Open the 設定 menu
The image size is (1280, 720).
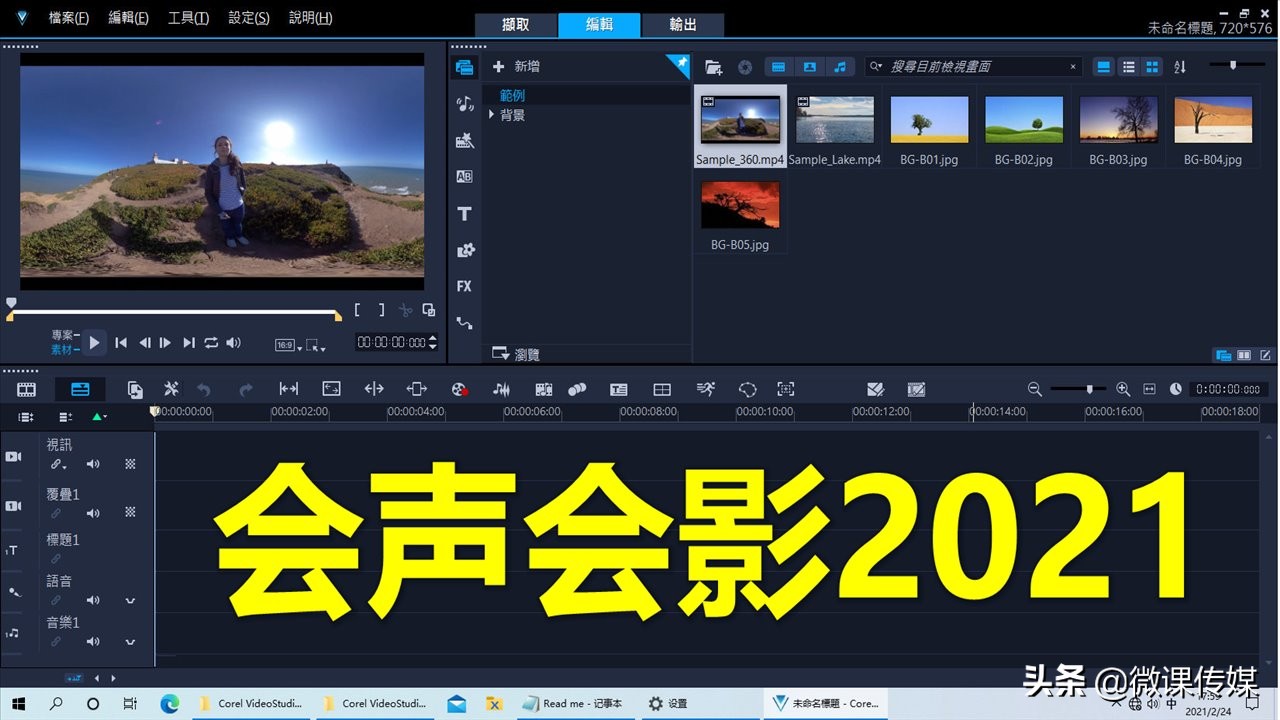[x=247, y=17]
